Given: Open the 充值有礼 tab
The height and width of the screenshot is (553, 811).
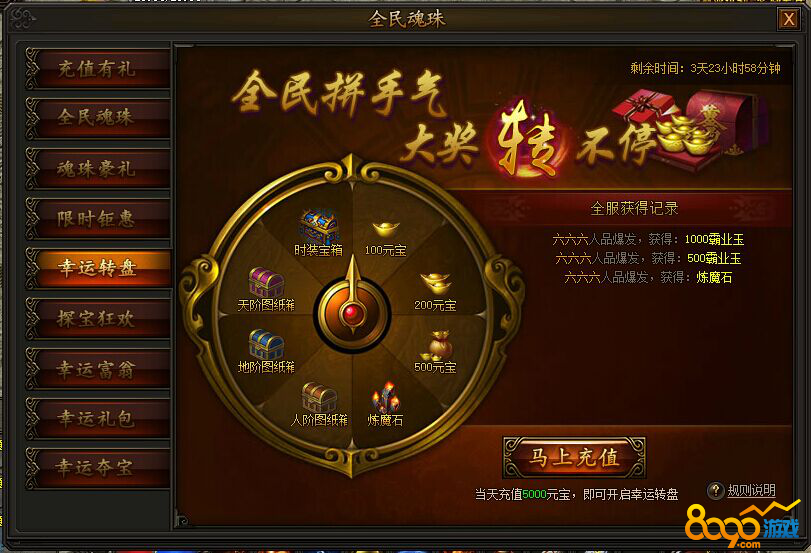Looking at the screenshot, I should click(x=98, y=69).
